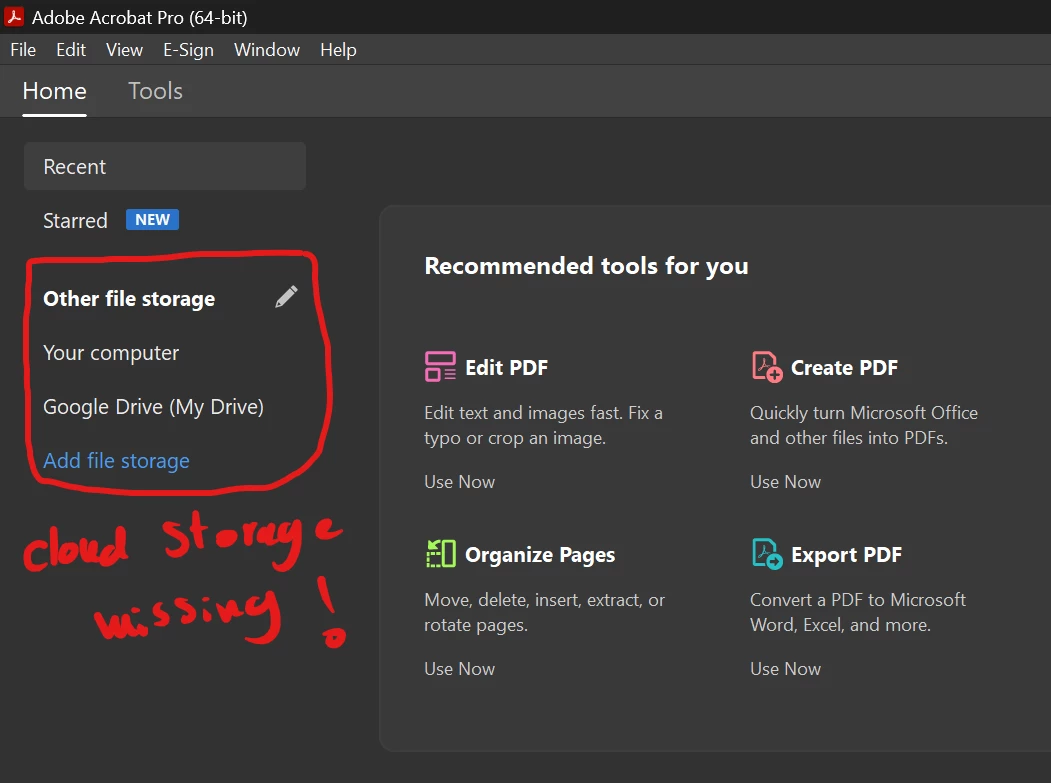The width and height of the screenshot is (1051, 783).
Task: Click Use Now under Create PDF
Action: [786, 482]
